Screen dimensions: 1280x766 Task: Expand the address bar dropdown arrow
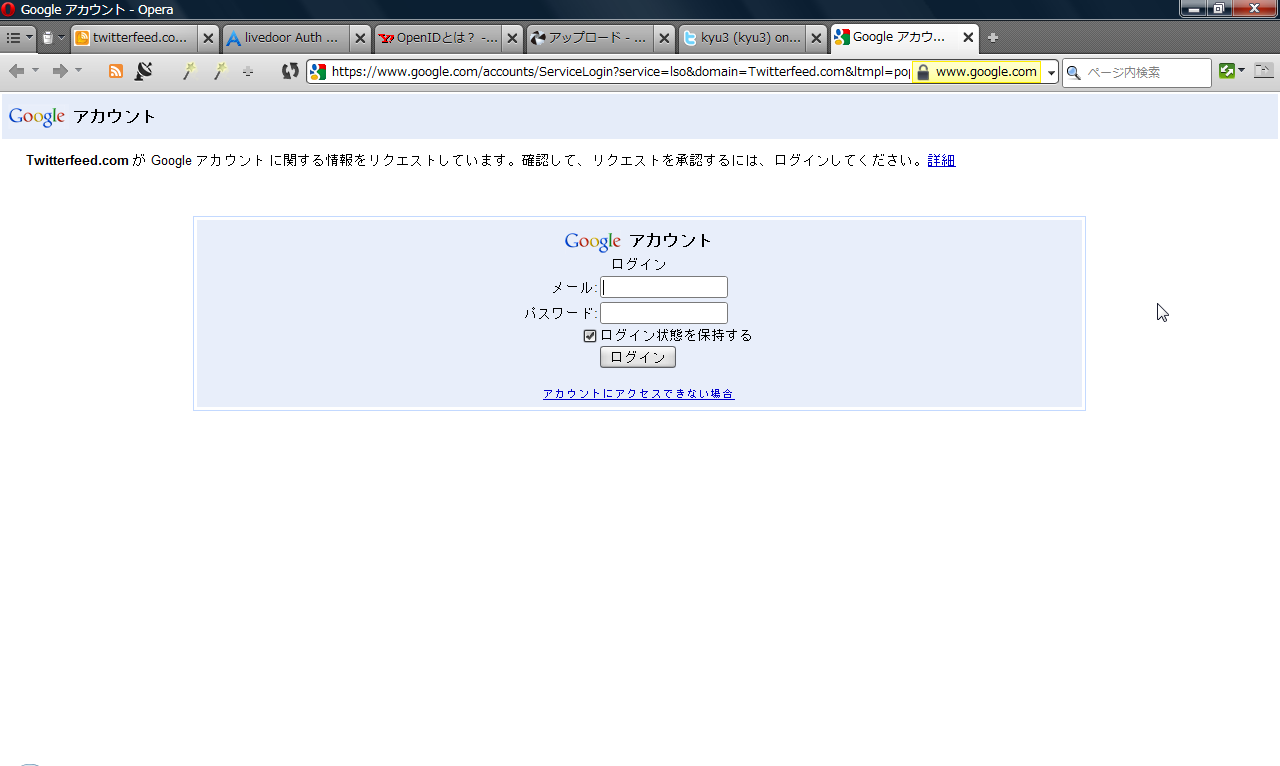tap(1051, 72)
